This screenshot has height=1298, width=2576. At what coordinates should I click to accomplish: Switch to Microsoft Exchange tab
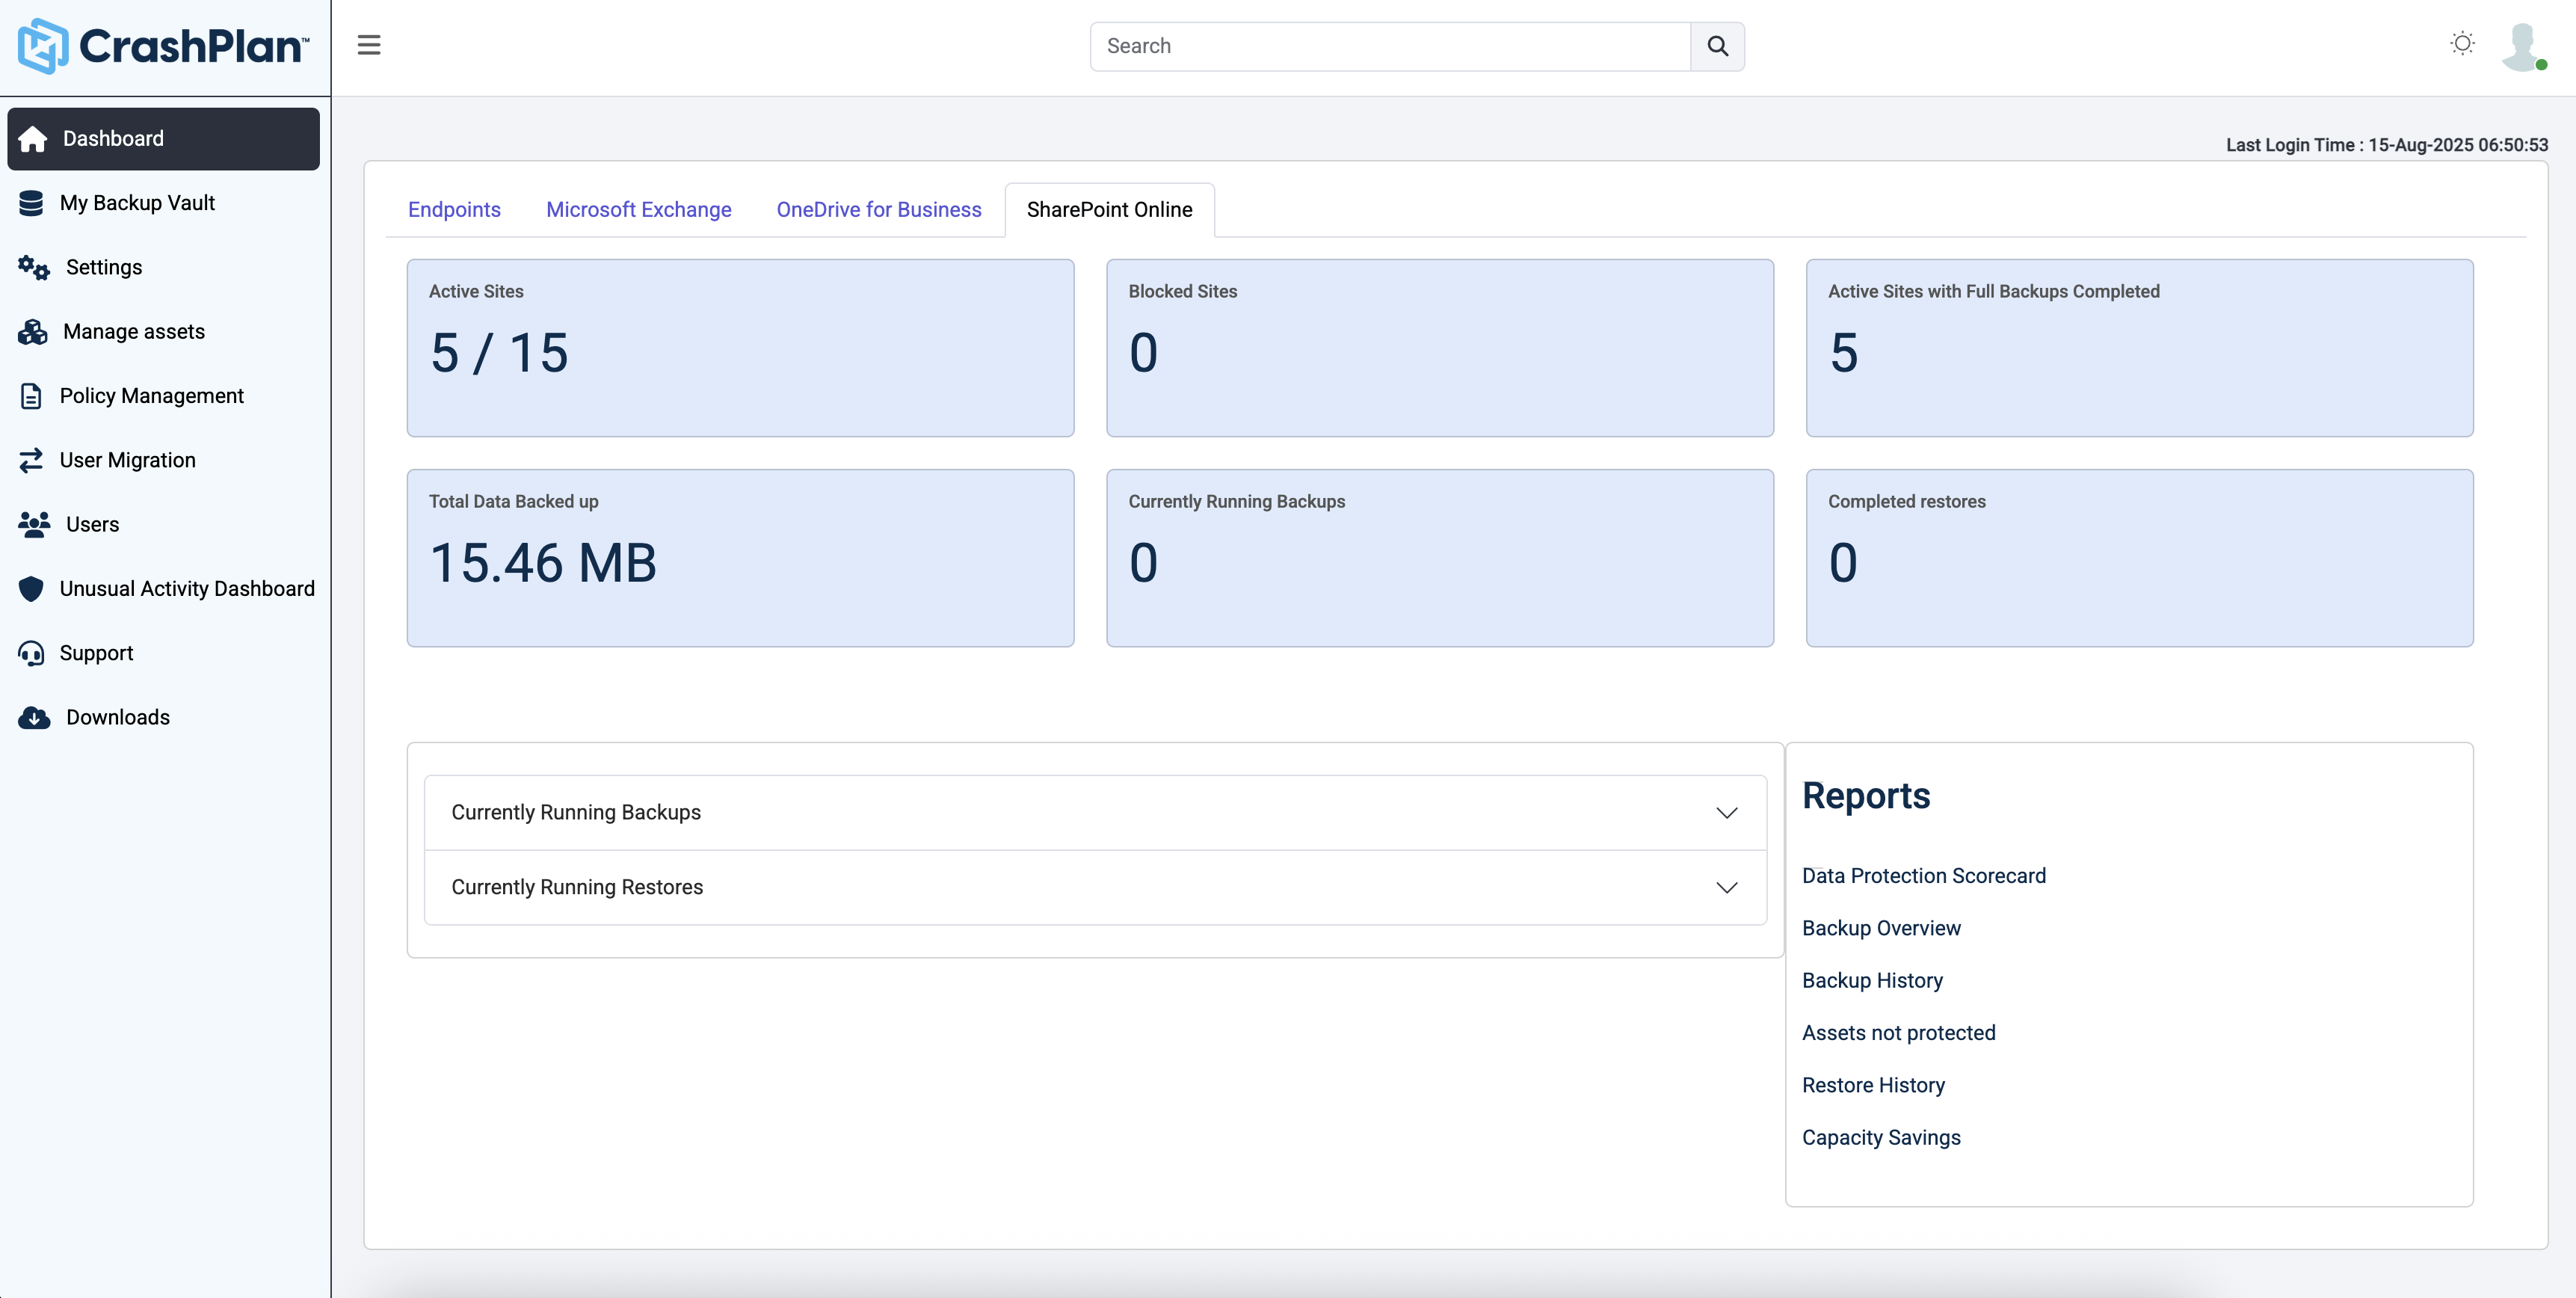click(638, 210)
